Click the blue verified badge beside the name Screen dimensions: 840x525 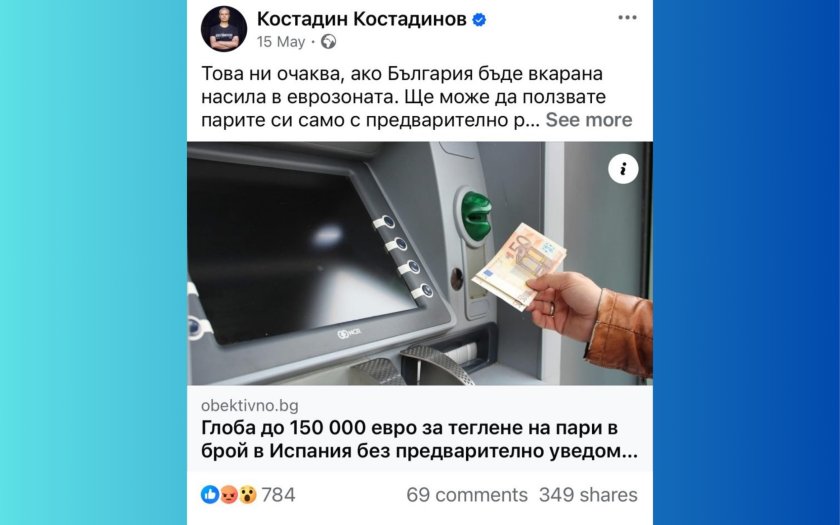[479, 20]
